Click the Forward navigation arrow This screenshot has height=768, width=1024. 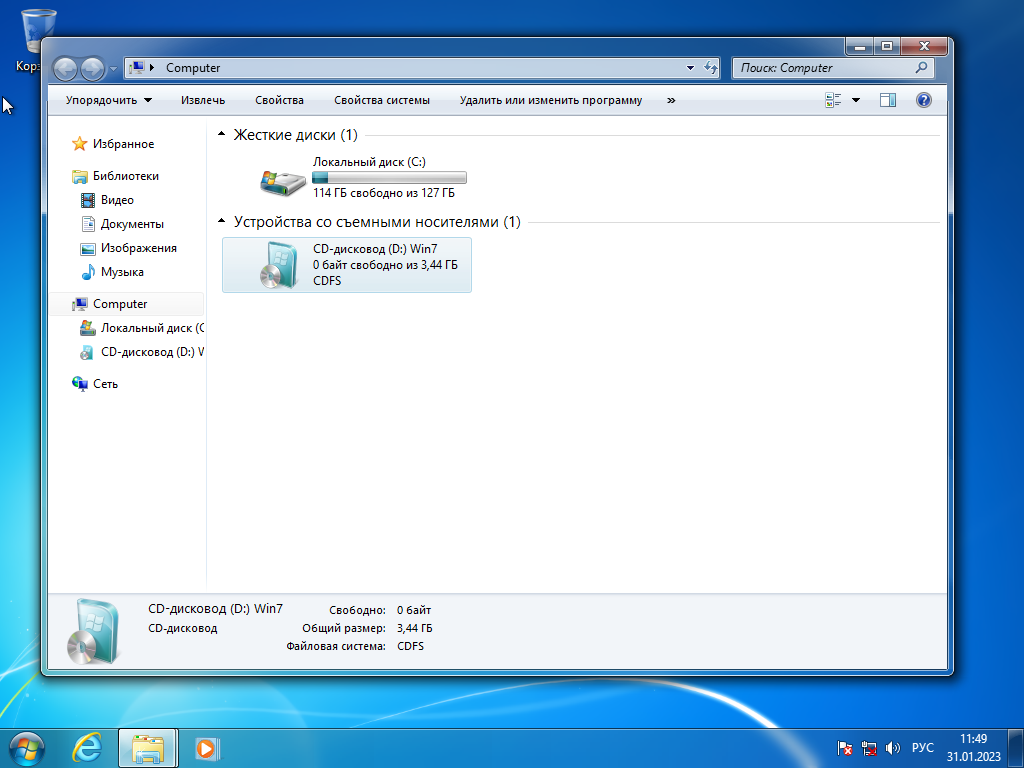point(92,68)
